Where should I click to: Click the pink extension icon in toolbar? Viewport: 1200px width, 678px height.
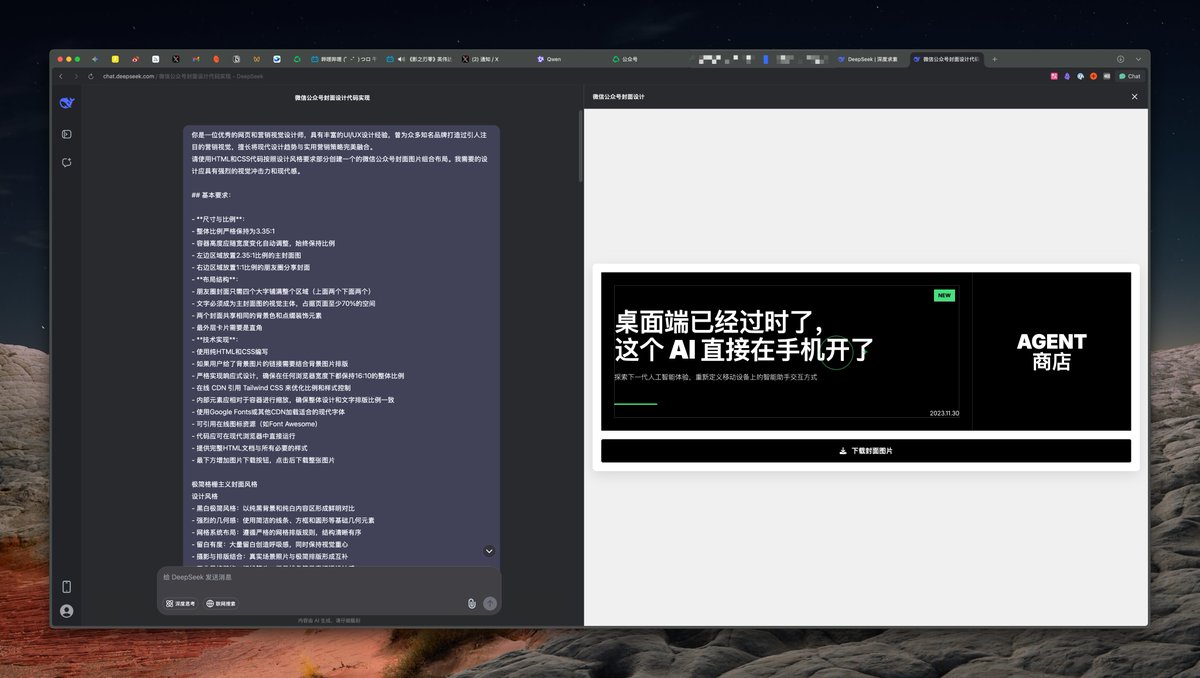[x=1054, y=76]
